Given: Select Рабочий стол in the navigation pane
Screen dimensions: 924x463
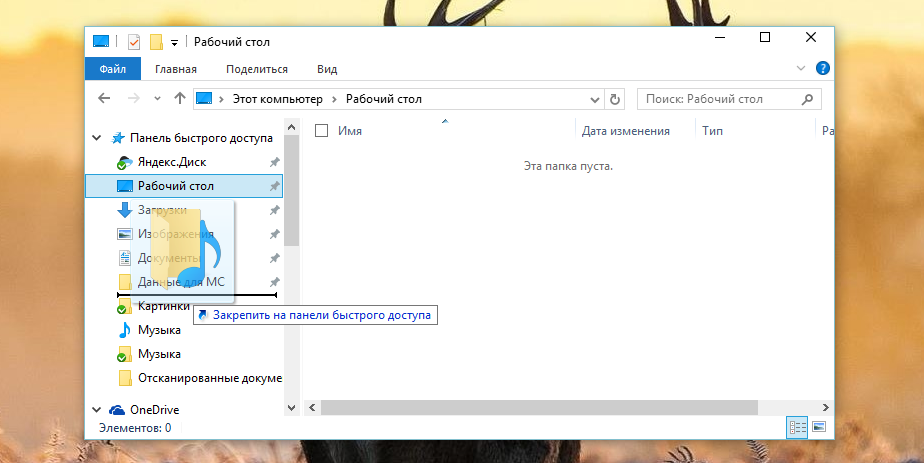Looking at the screenshot, I should (184, 186).
